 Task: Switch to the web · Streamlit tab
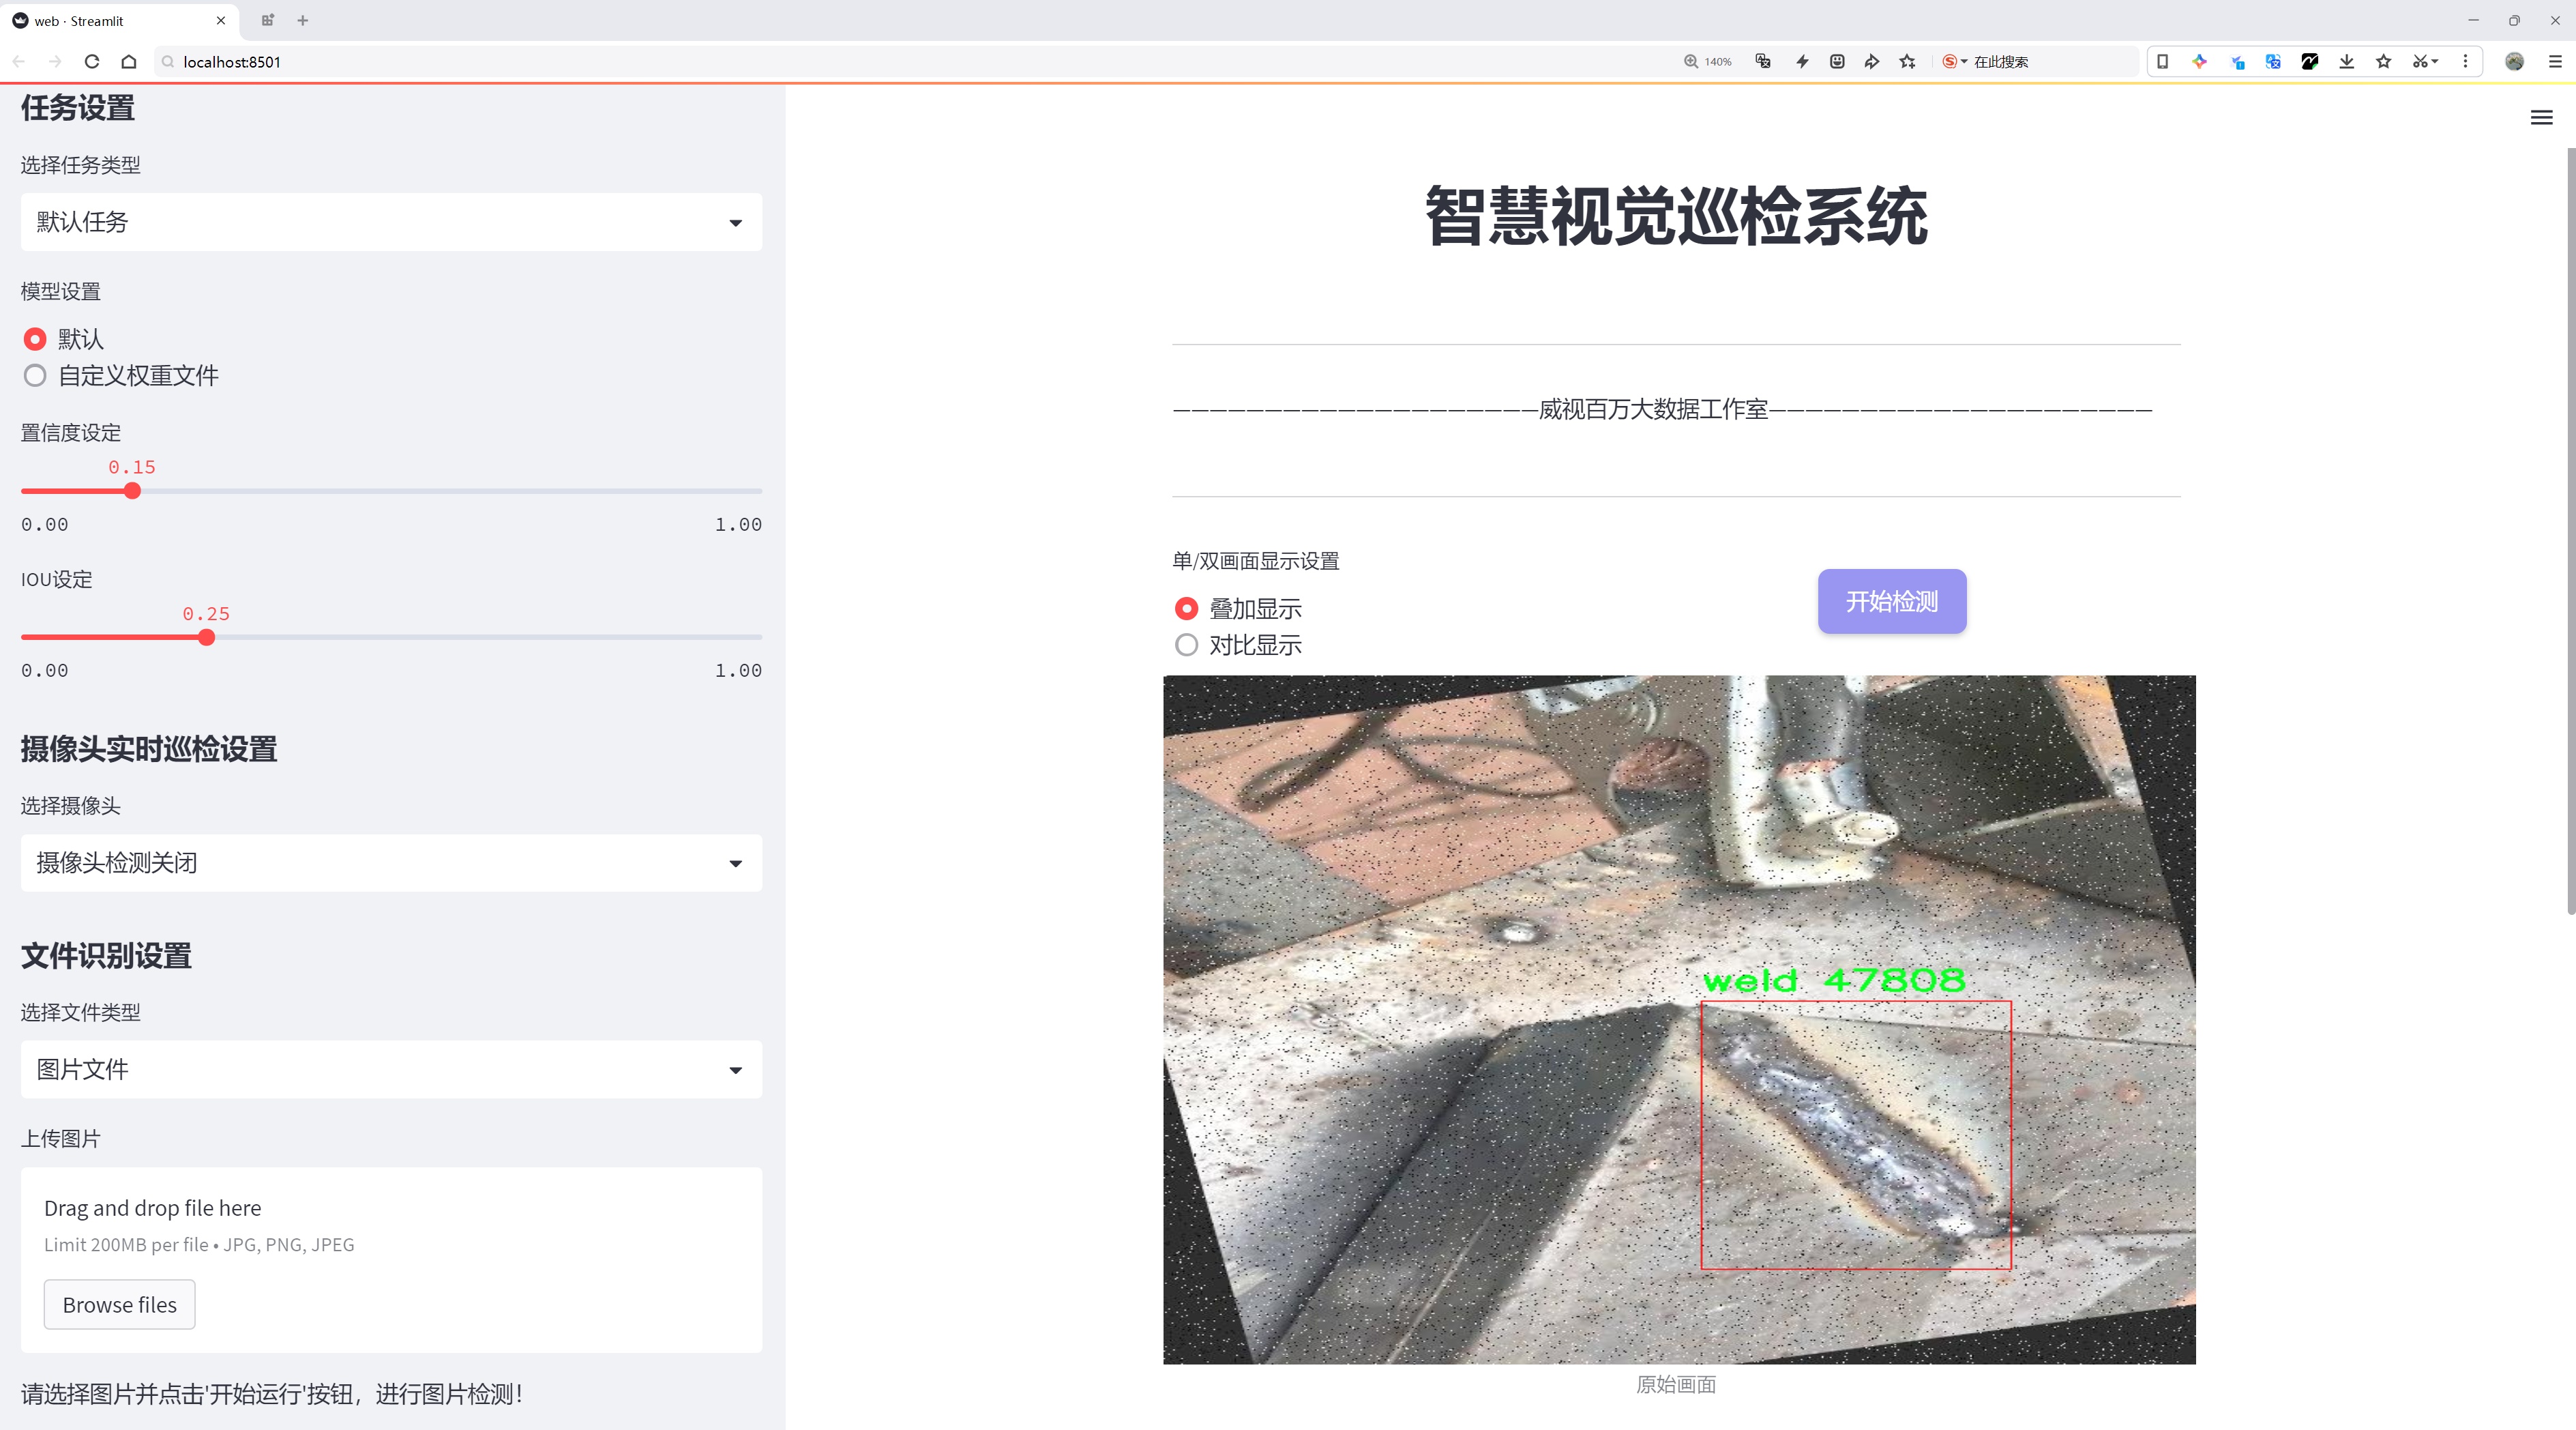(x=120, y=20)
